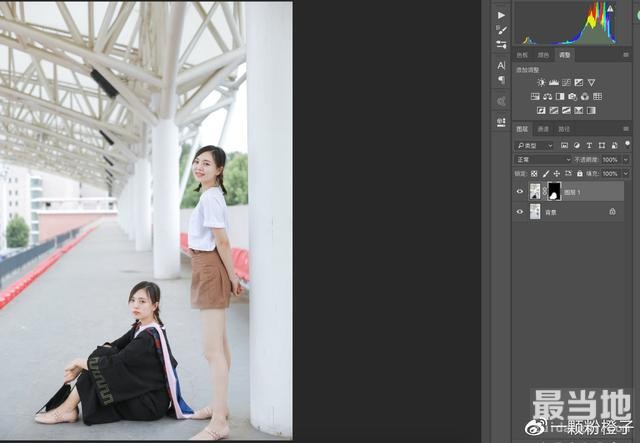Expand the opacity slider dropdown arrow
Viewport: 640px width, 443px height.
click(x=626, y=159)
